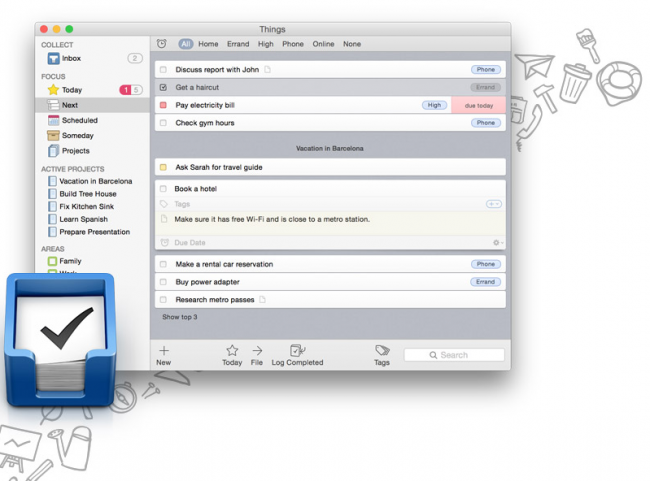Check off Research metro passes
Viewport: 650px width, 481px height.
pos(163,299)
